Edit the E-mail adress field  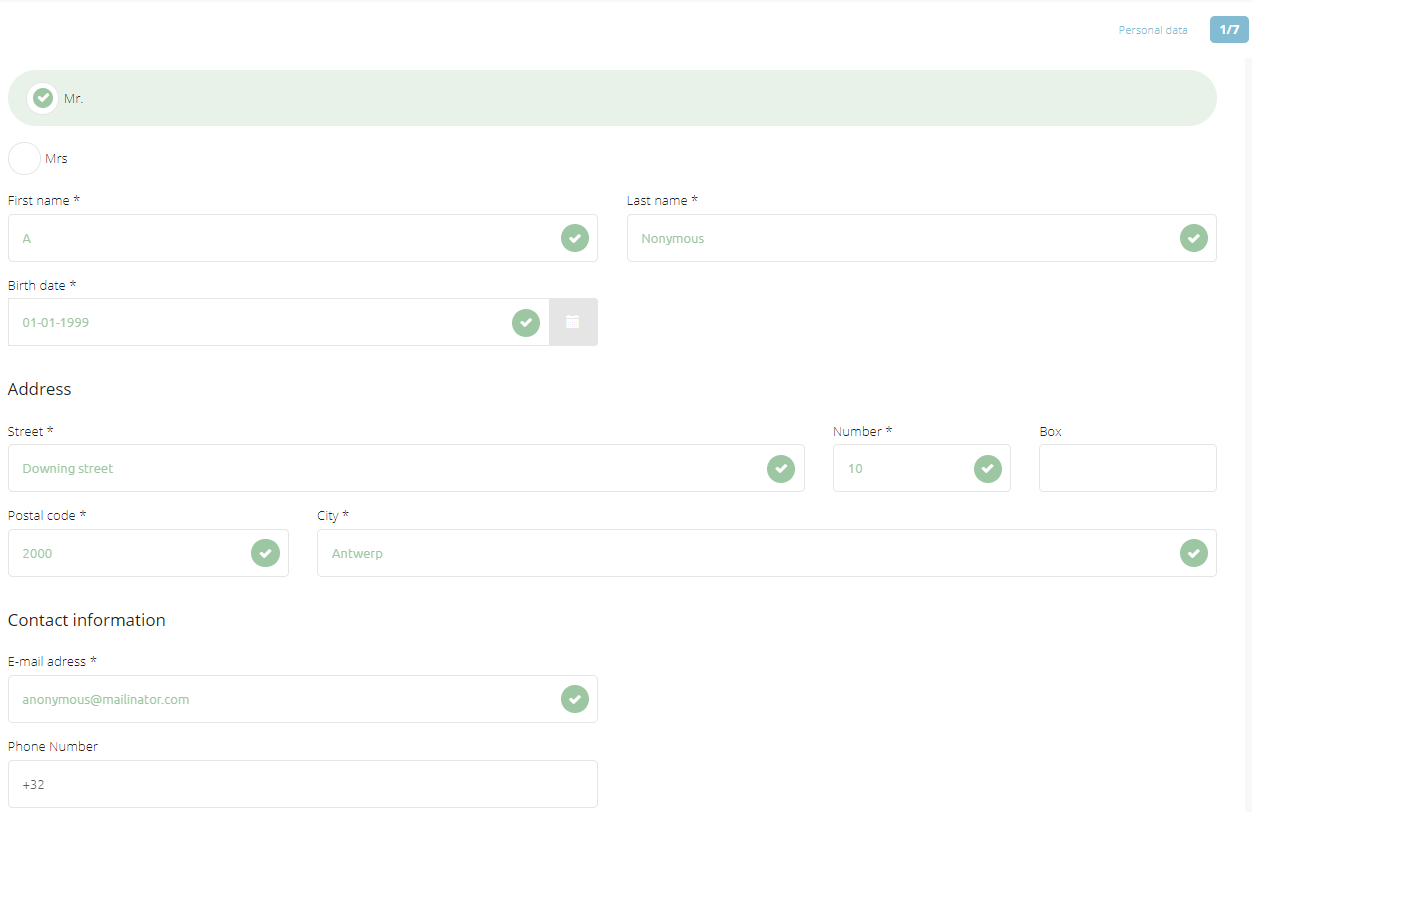303,699
